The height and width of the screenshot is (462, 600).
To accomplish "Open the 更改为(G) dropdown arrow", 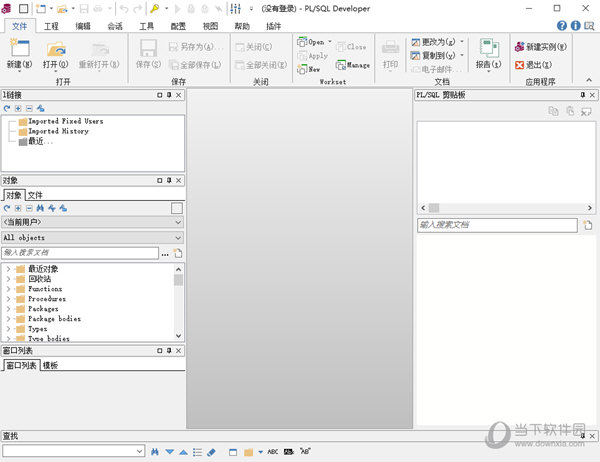I will coord(462,41).
